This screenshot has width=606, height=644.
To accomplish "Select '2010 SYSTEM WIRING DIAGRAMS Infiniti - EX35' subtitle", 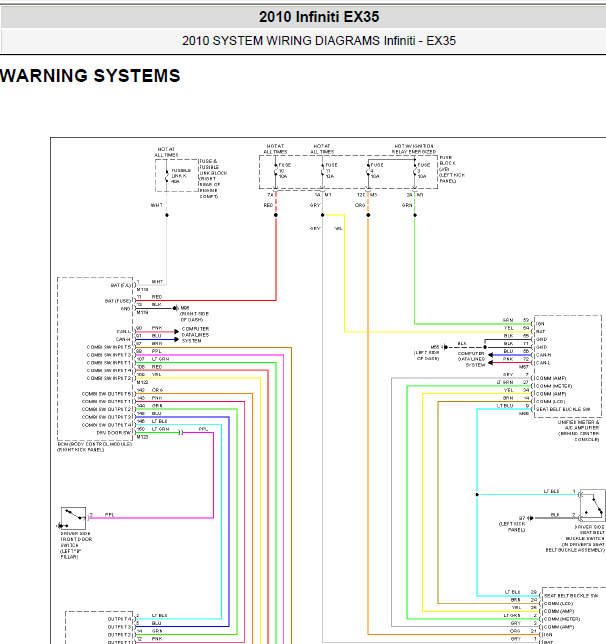I will 319,41.
